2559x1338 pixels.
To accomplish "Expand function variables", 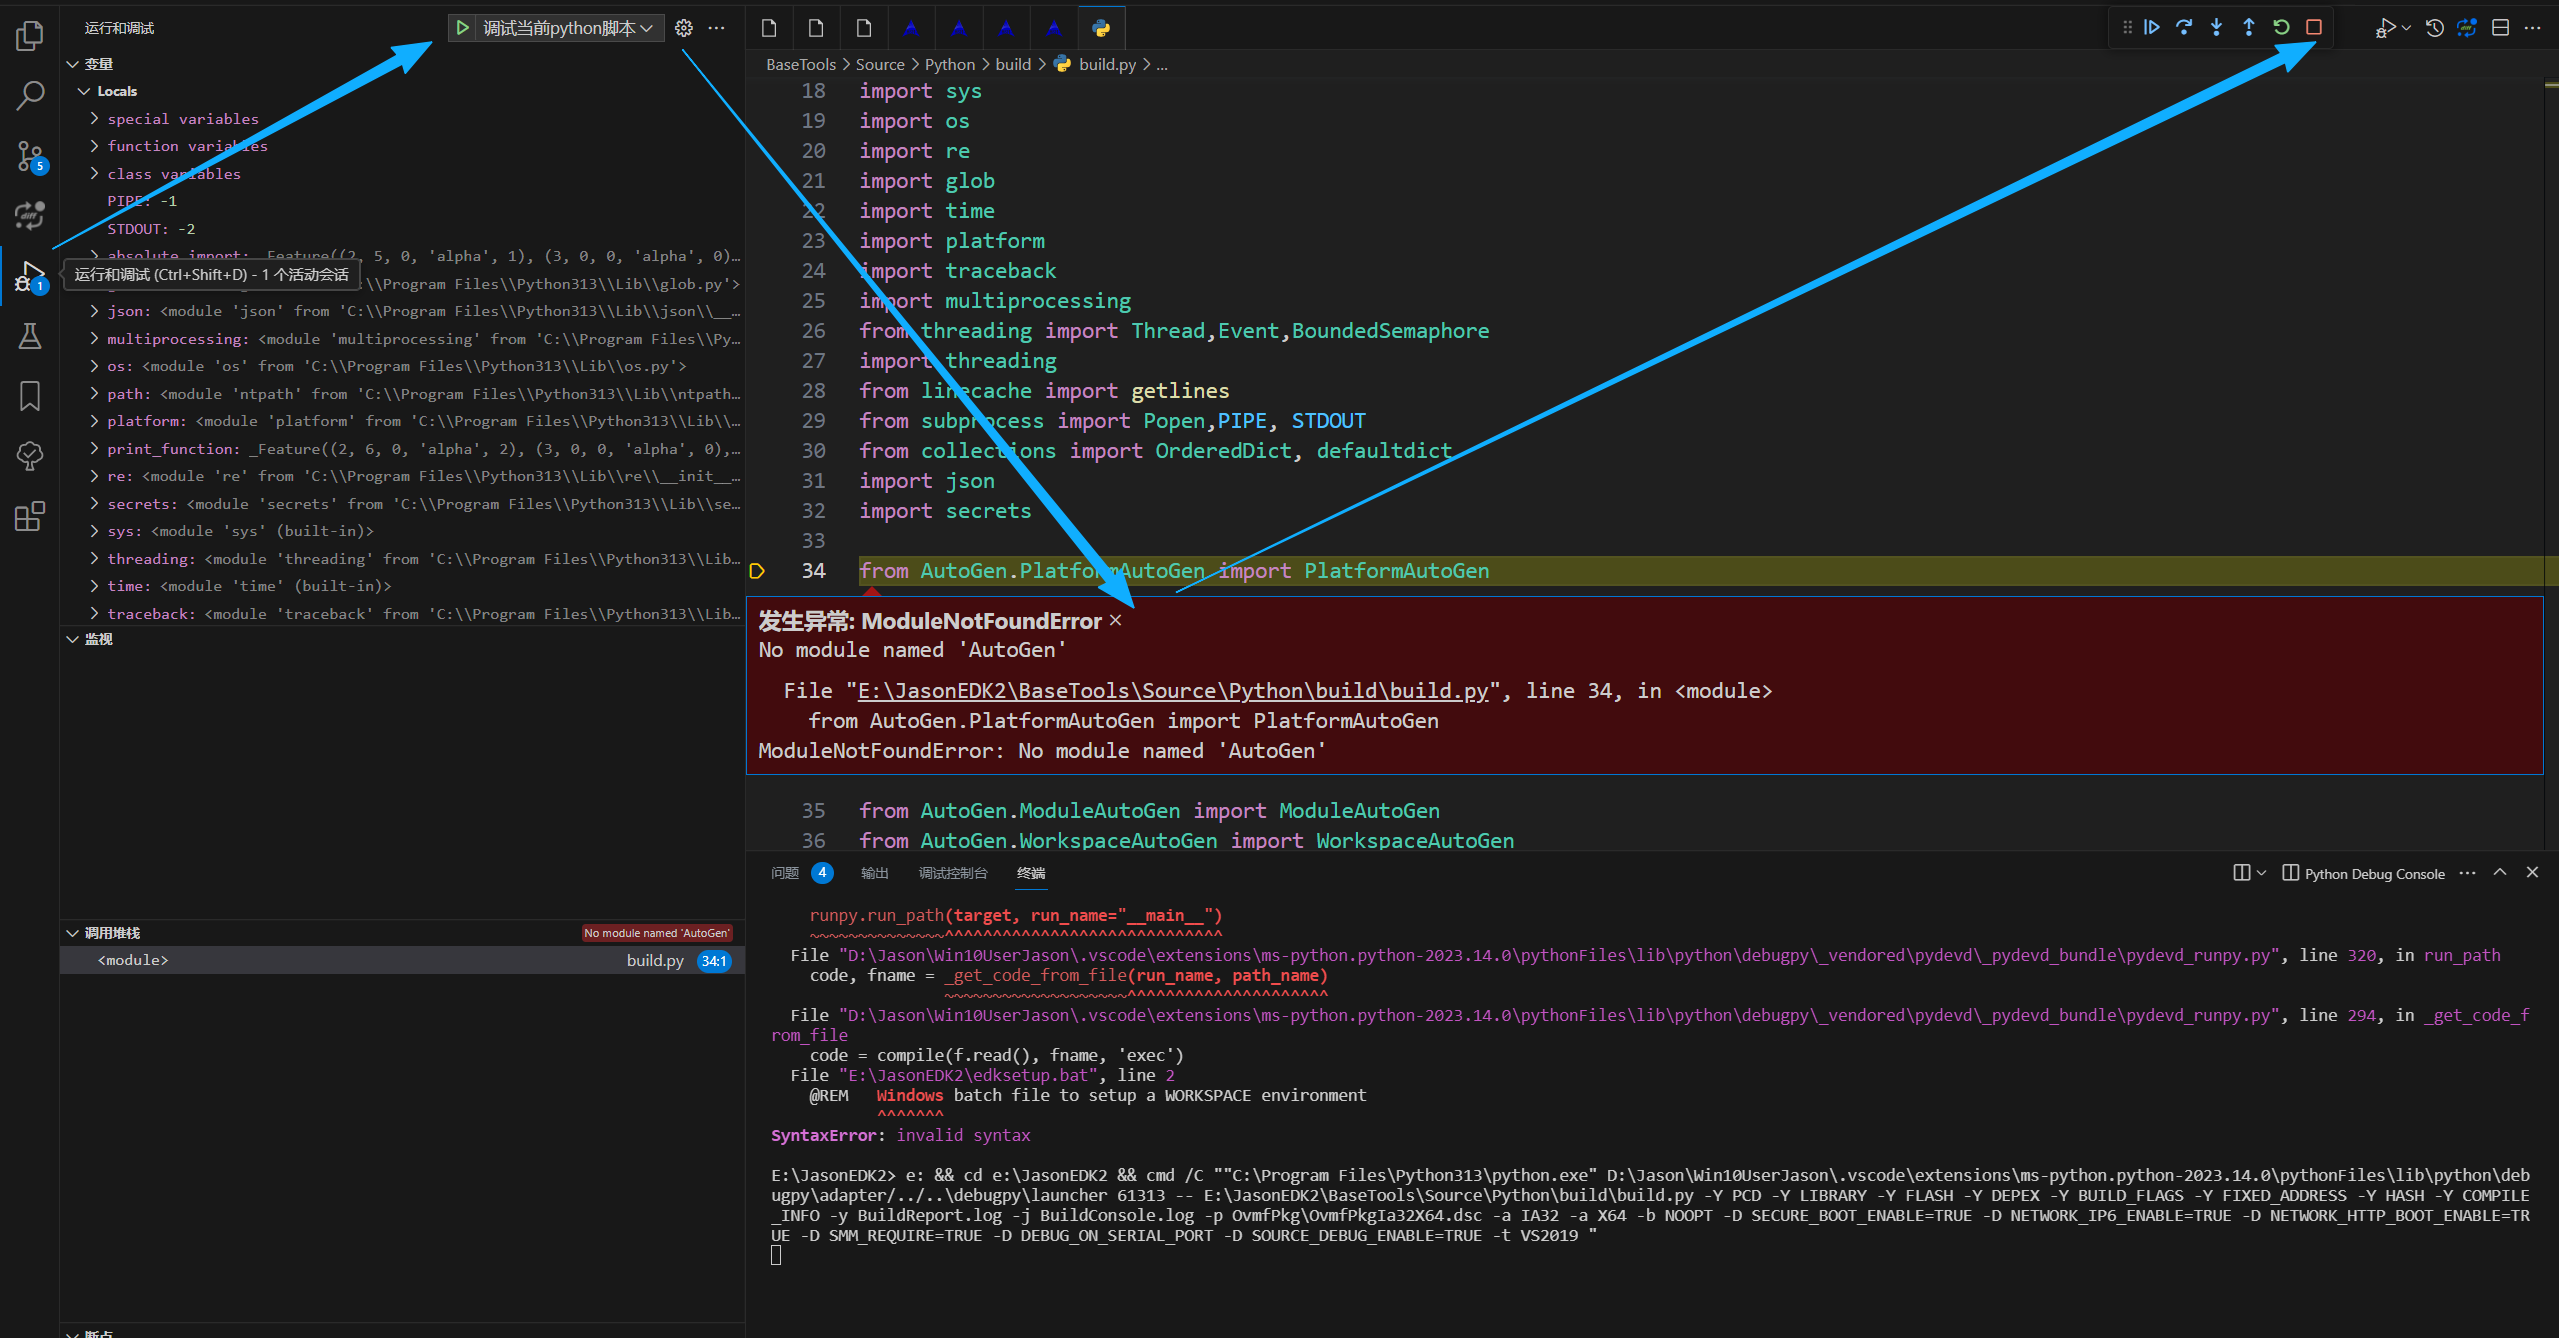I will click(94, 146).
